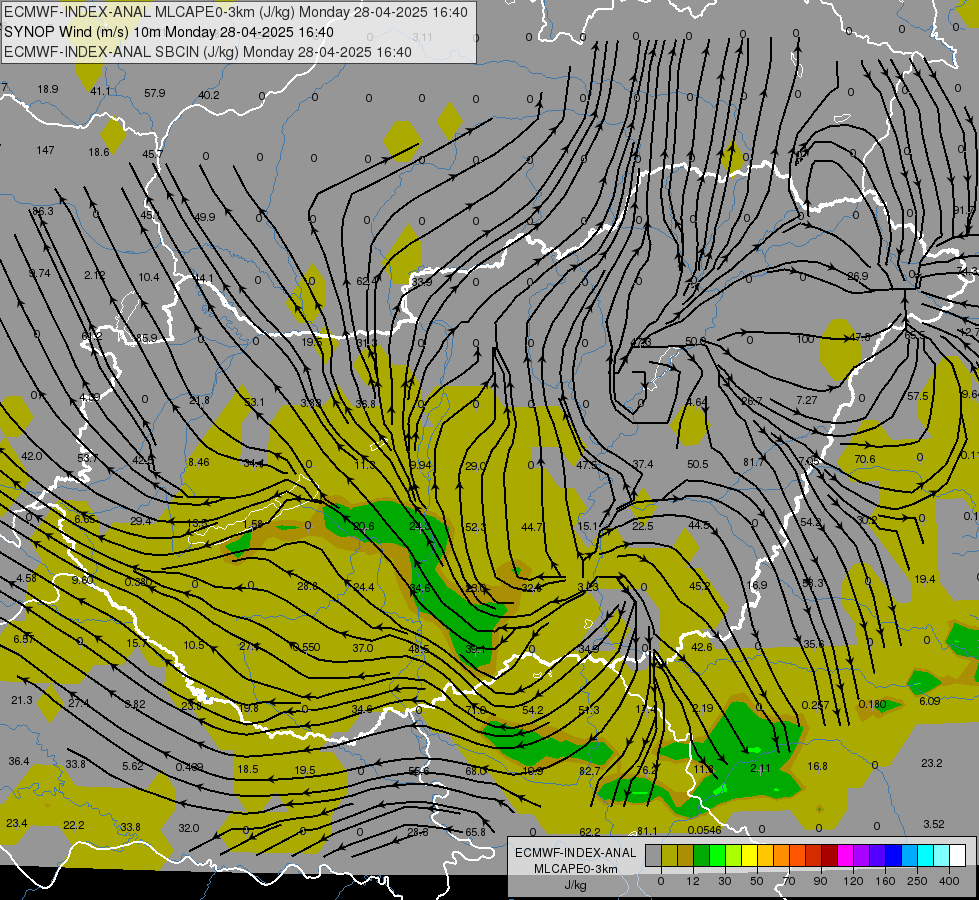979x900 pixels.
Task: Click the map value 82.7
Action: click(589, 771)
